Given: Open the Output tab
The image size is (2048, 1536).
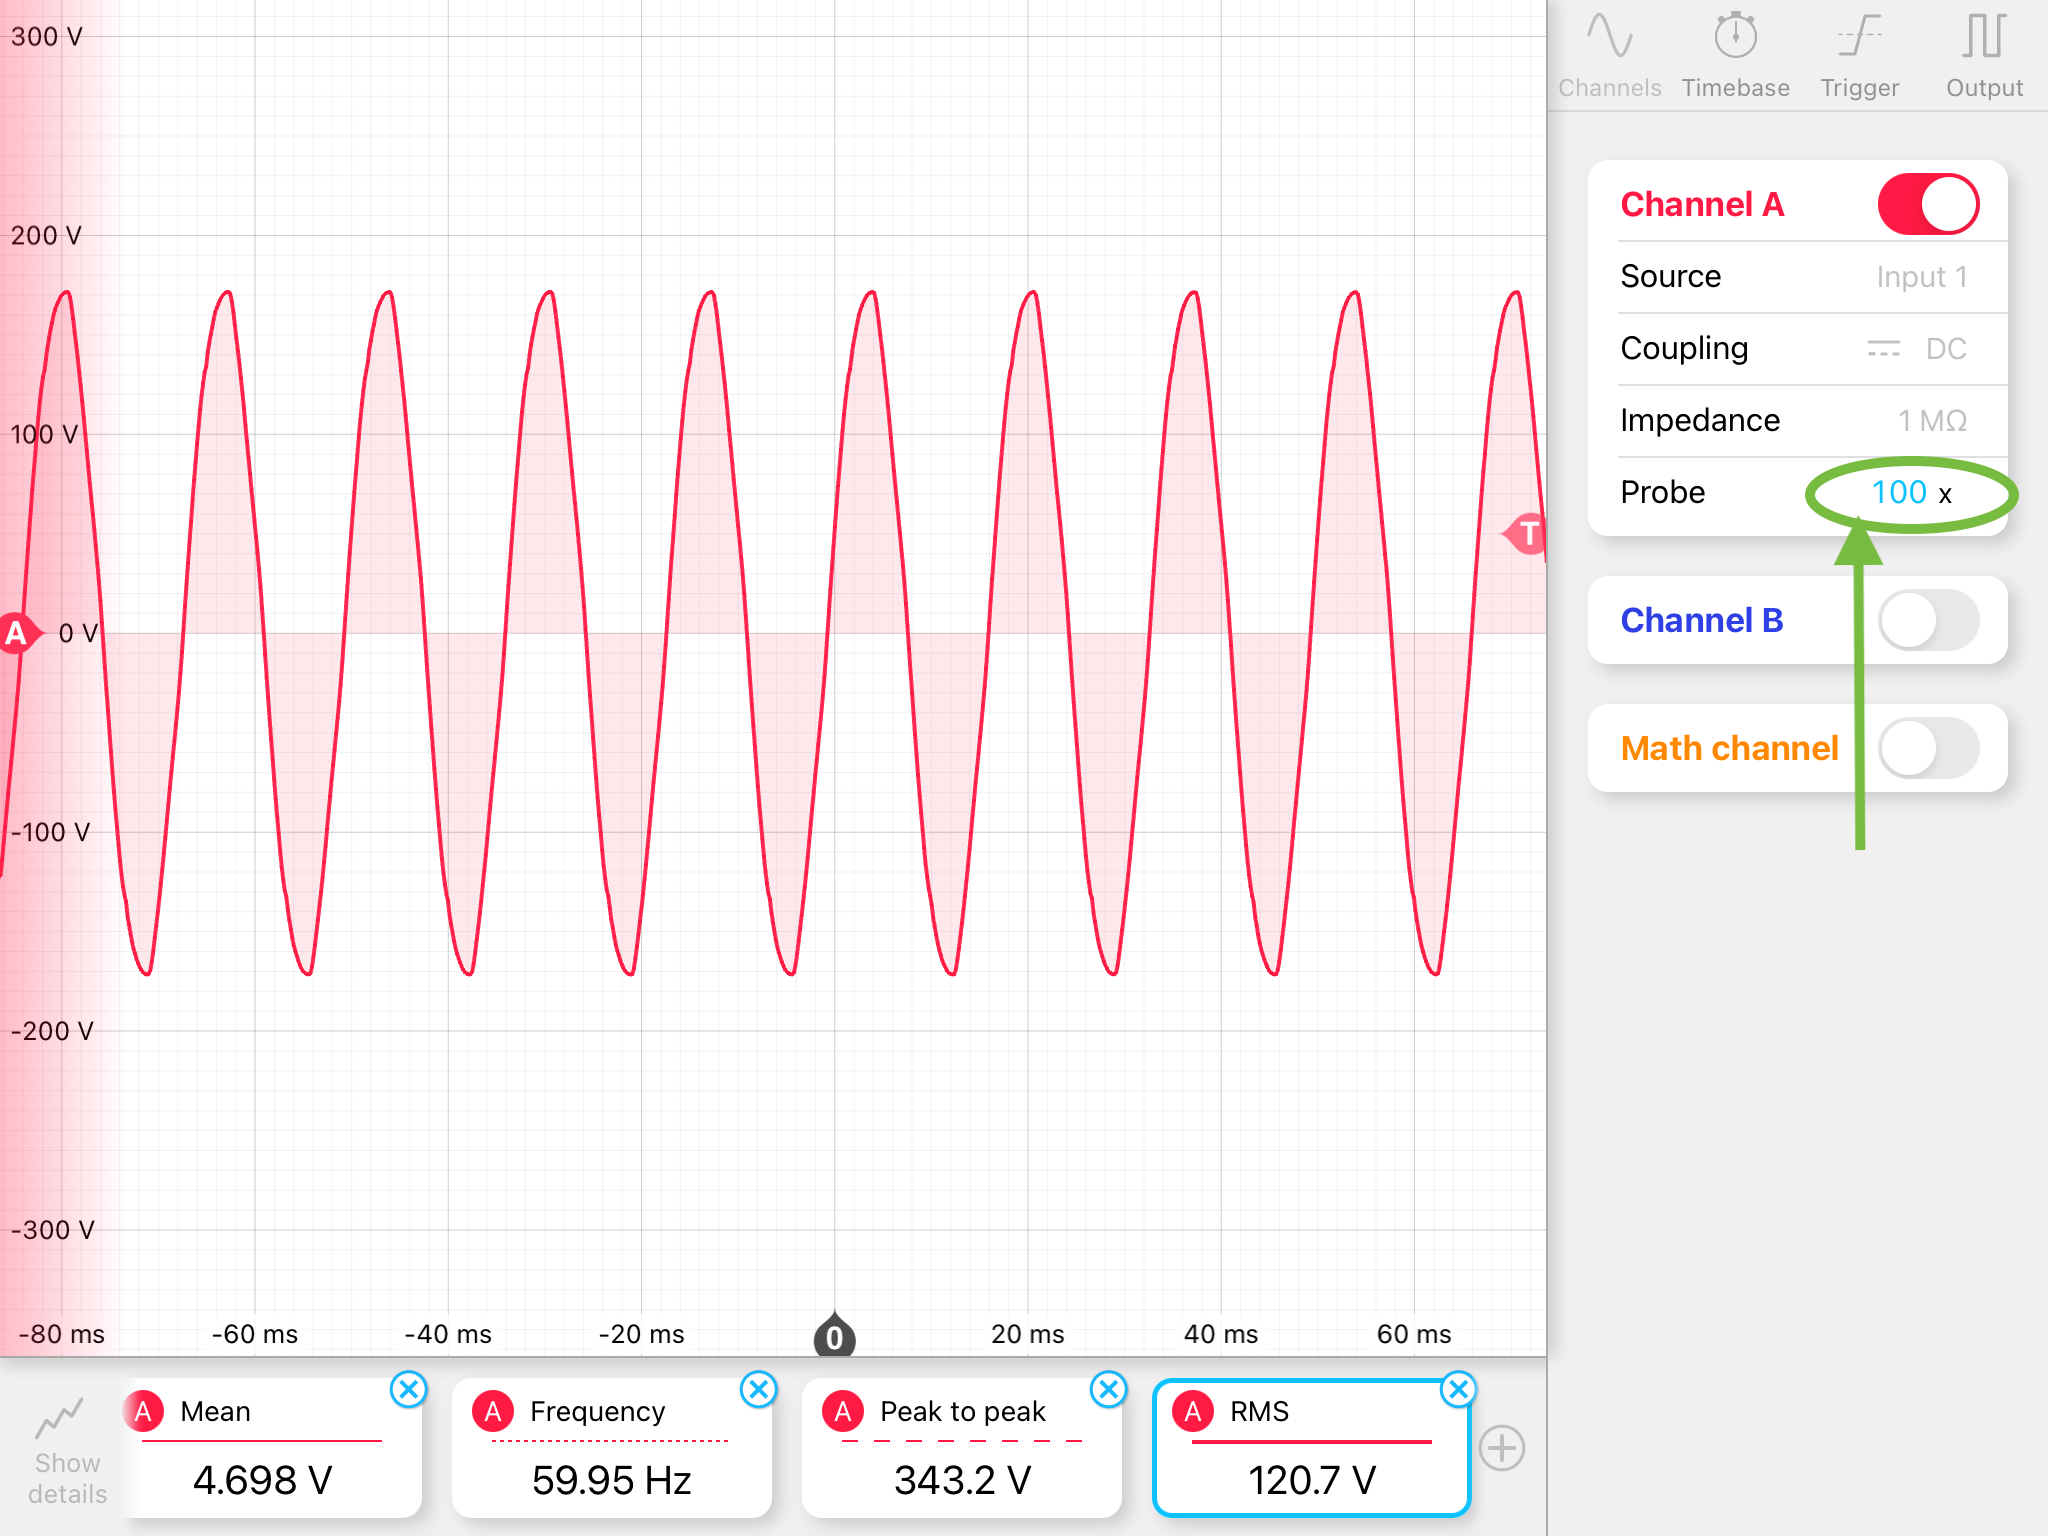Looking at the screenshot, I should point(1984,56).
